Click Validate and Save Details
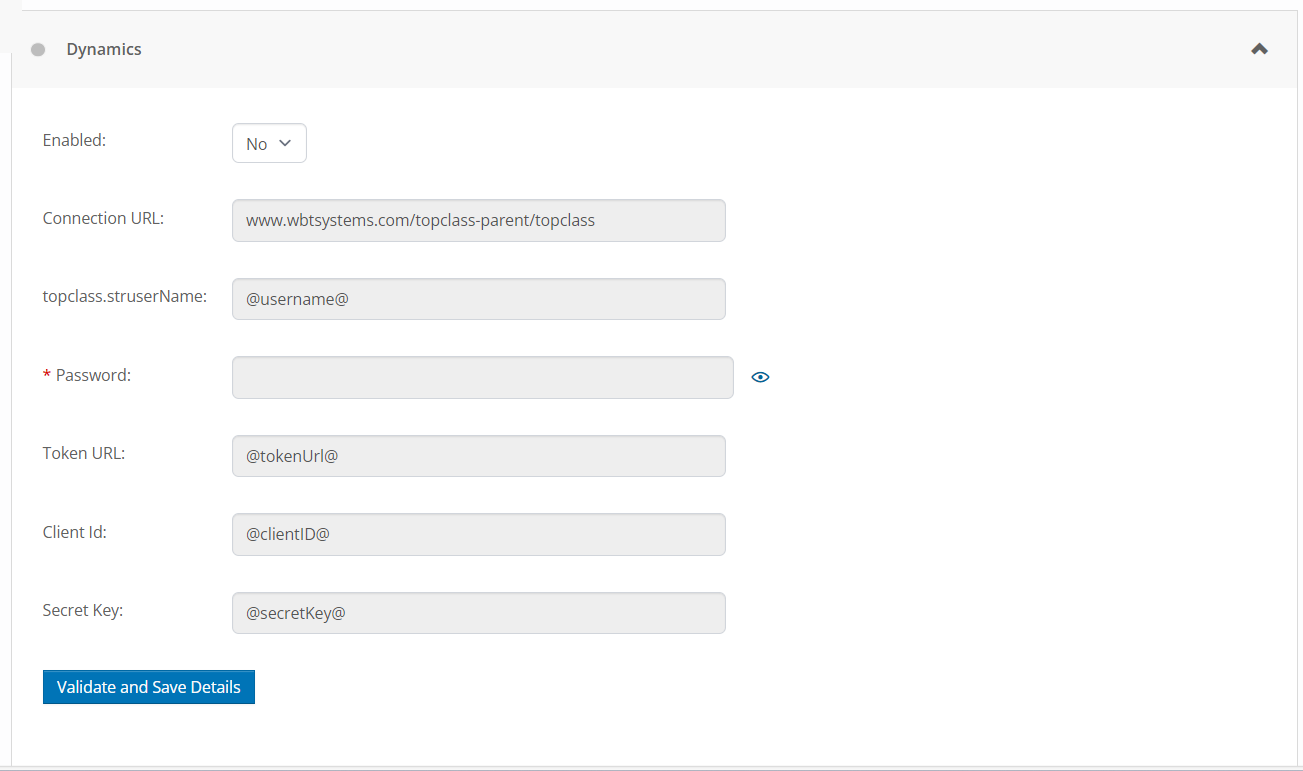This screenshot has height=771, width=1303. 149,687
